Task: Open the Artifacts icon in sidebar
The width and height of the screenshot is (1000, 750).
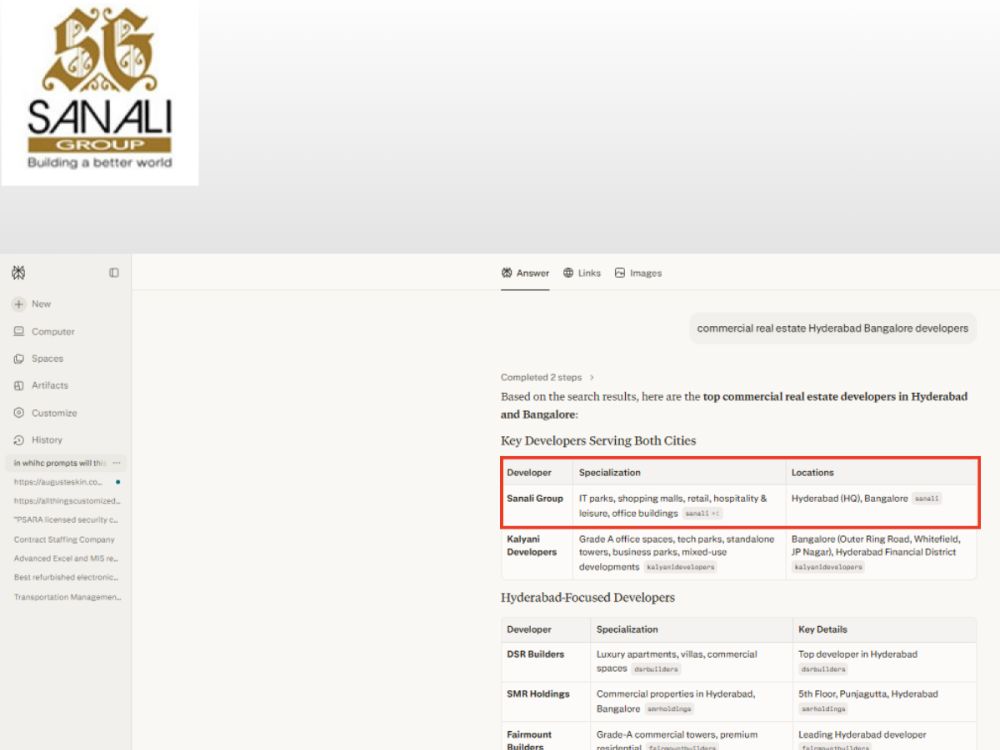Action: click(x=19, y=385)
